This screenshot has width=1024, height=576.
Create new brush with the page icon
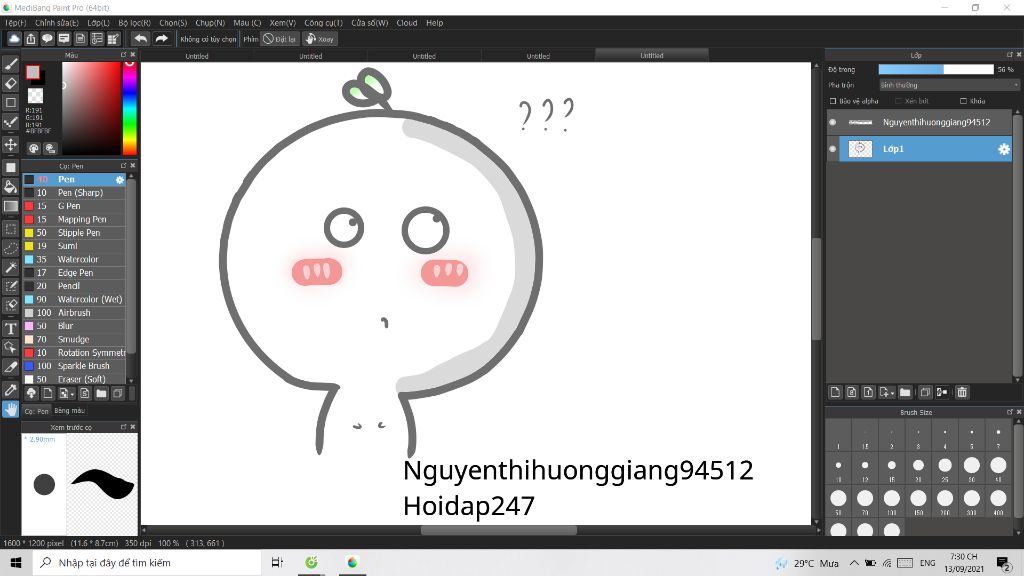click(48, 393)
